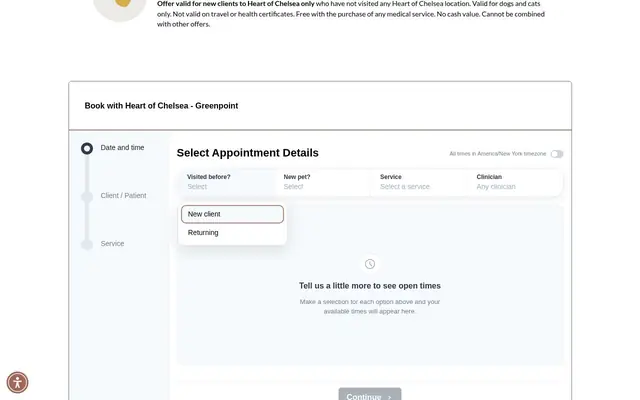Click the All times in America/New York label
640x400 pixels.
click(x=498, y=154)
